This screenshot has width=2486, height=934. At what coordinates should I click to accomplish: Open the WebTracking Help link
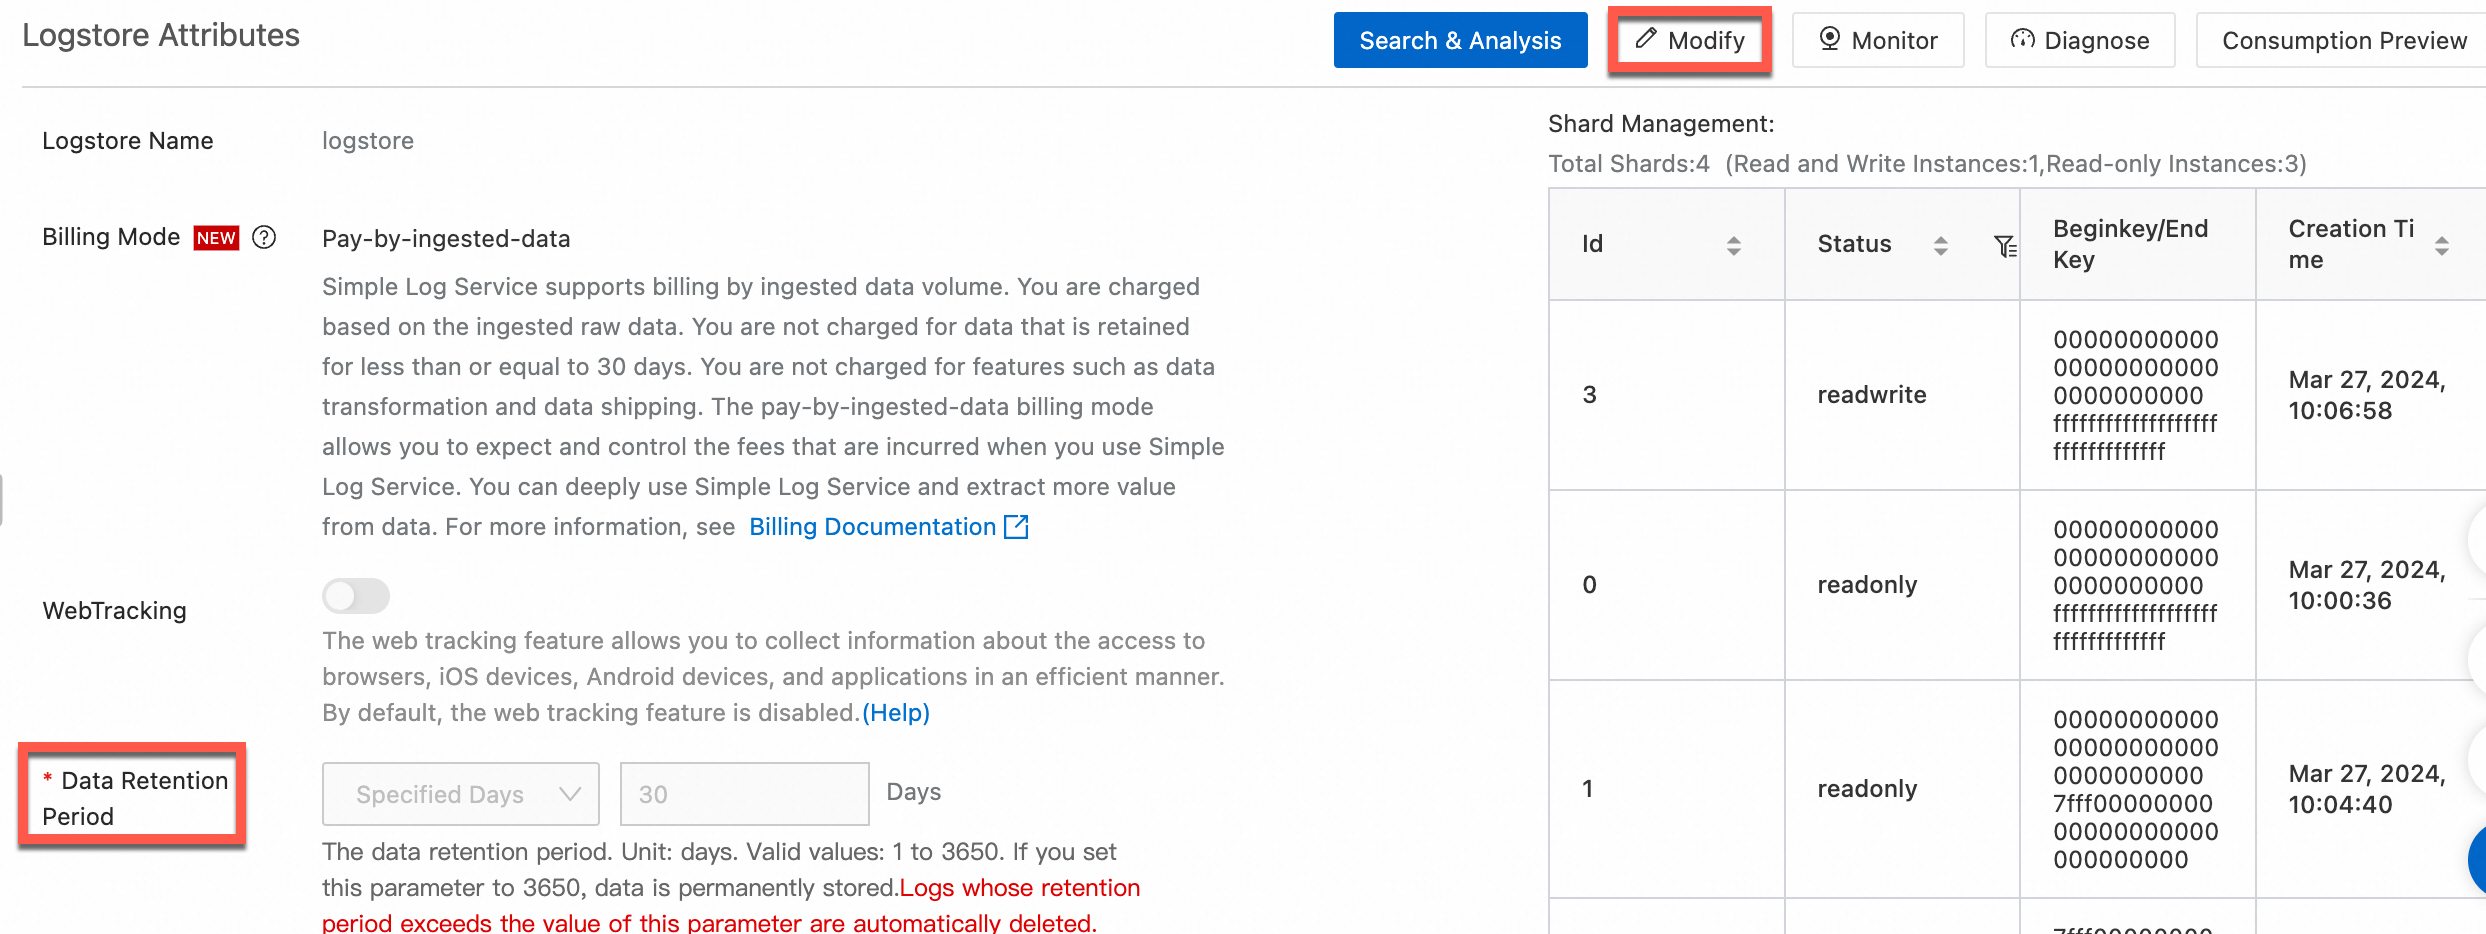tap(896, 713)
